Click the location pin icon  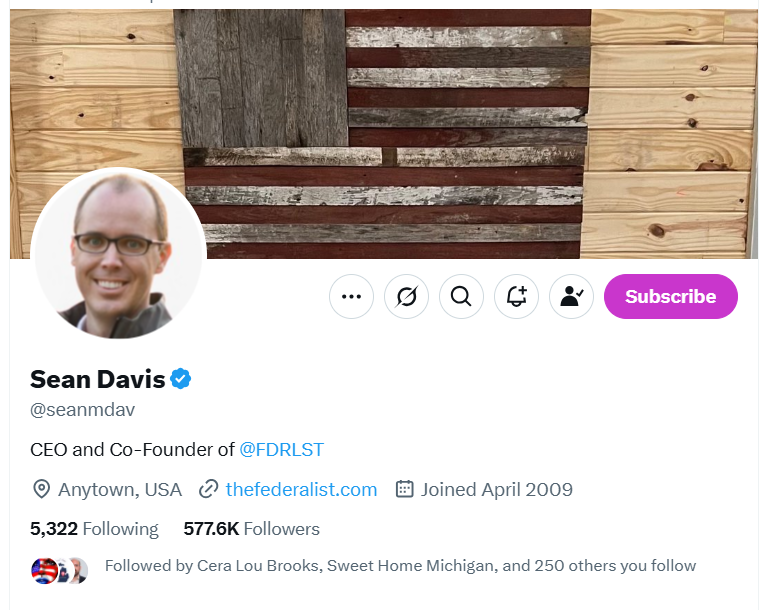41,489
